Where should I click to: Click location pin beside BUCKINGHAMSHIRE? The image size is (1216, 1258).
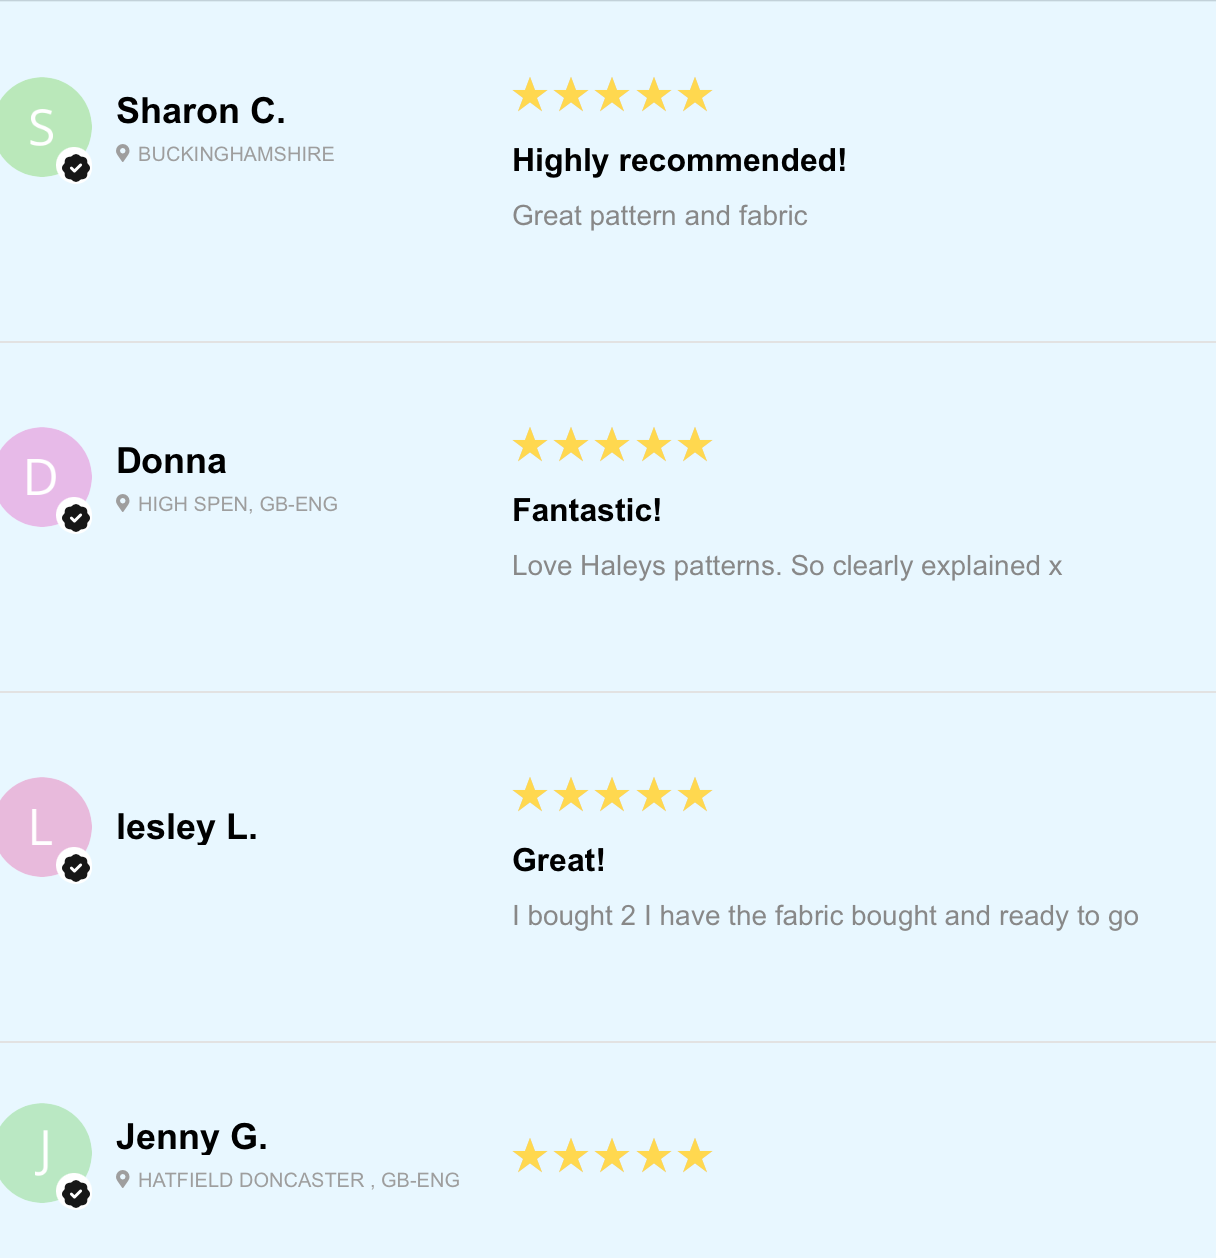click(123, 154)
